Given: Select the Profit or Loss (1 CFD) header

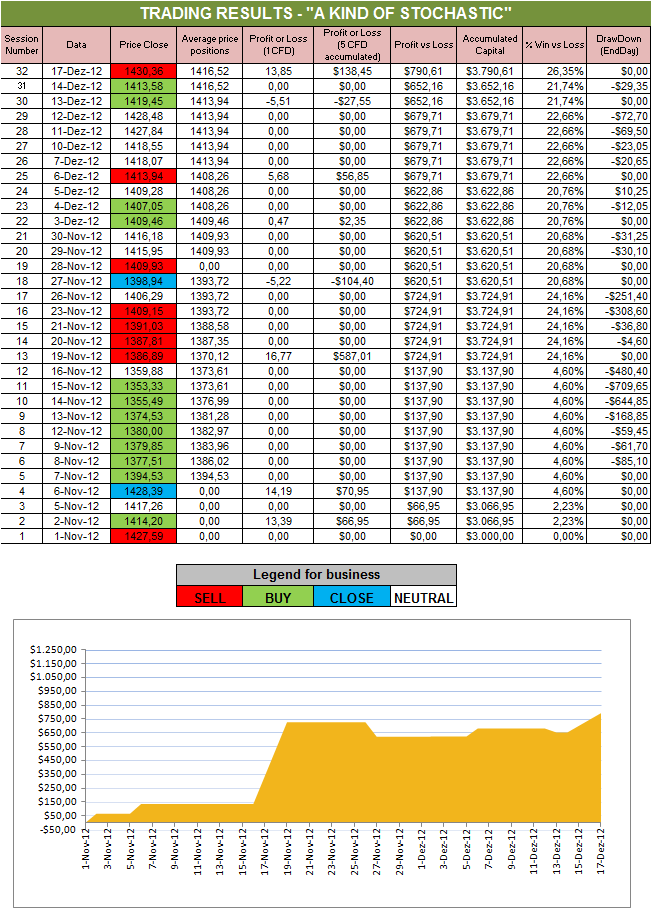Looking at the screenshot, I should (278, 45).
